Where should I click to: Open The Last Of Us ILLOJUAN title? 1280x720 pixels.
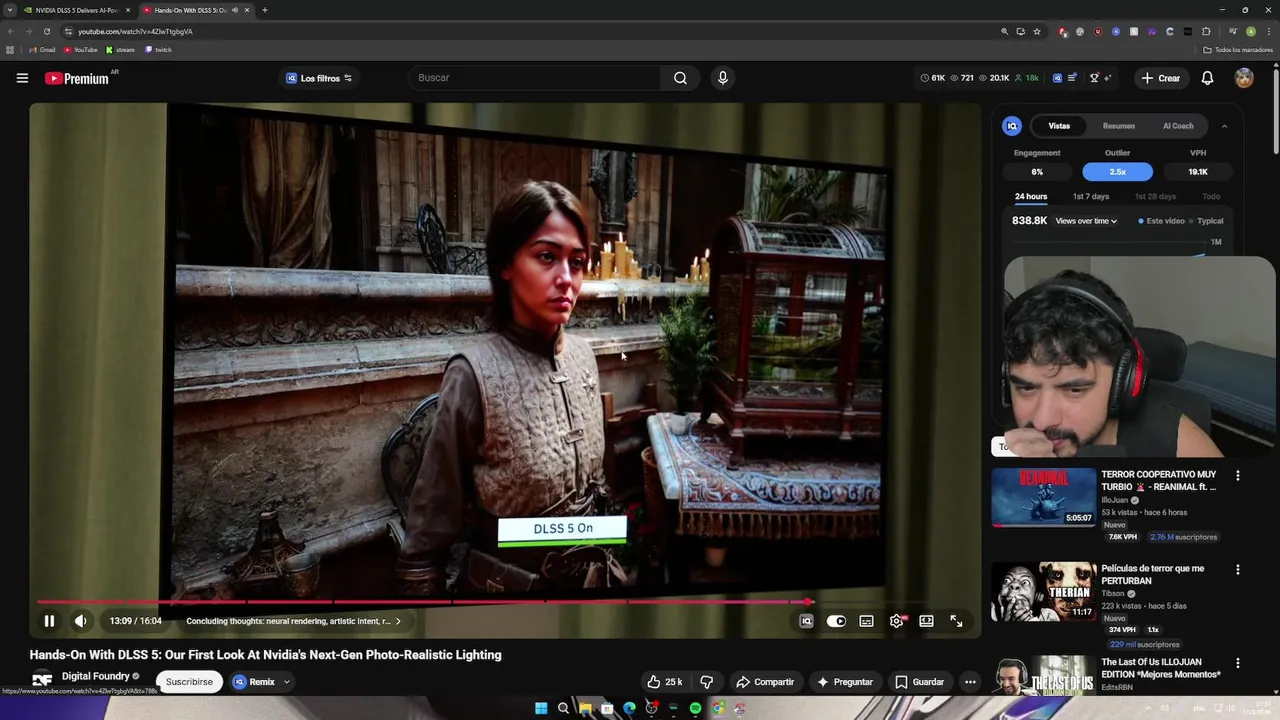pos(1160,668)
